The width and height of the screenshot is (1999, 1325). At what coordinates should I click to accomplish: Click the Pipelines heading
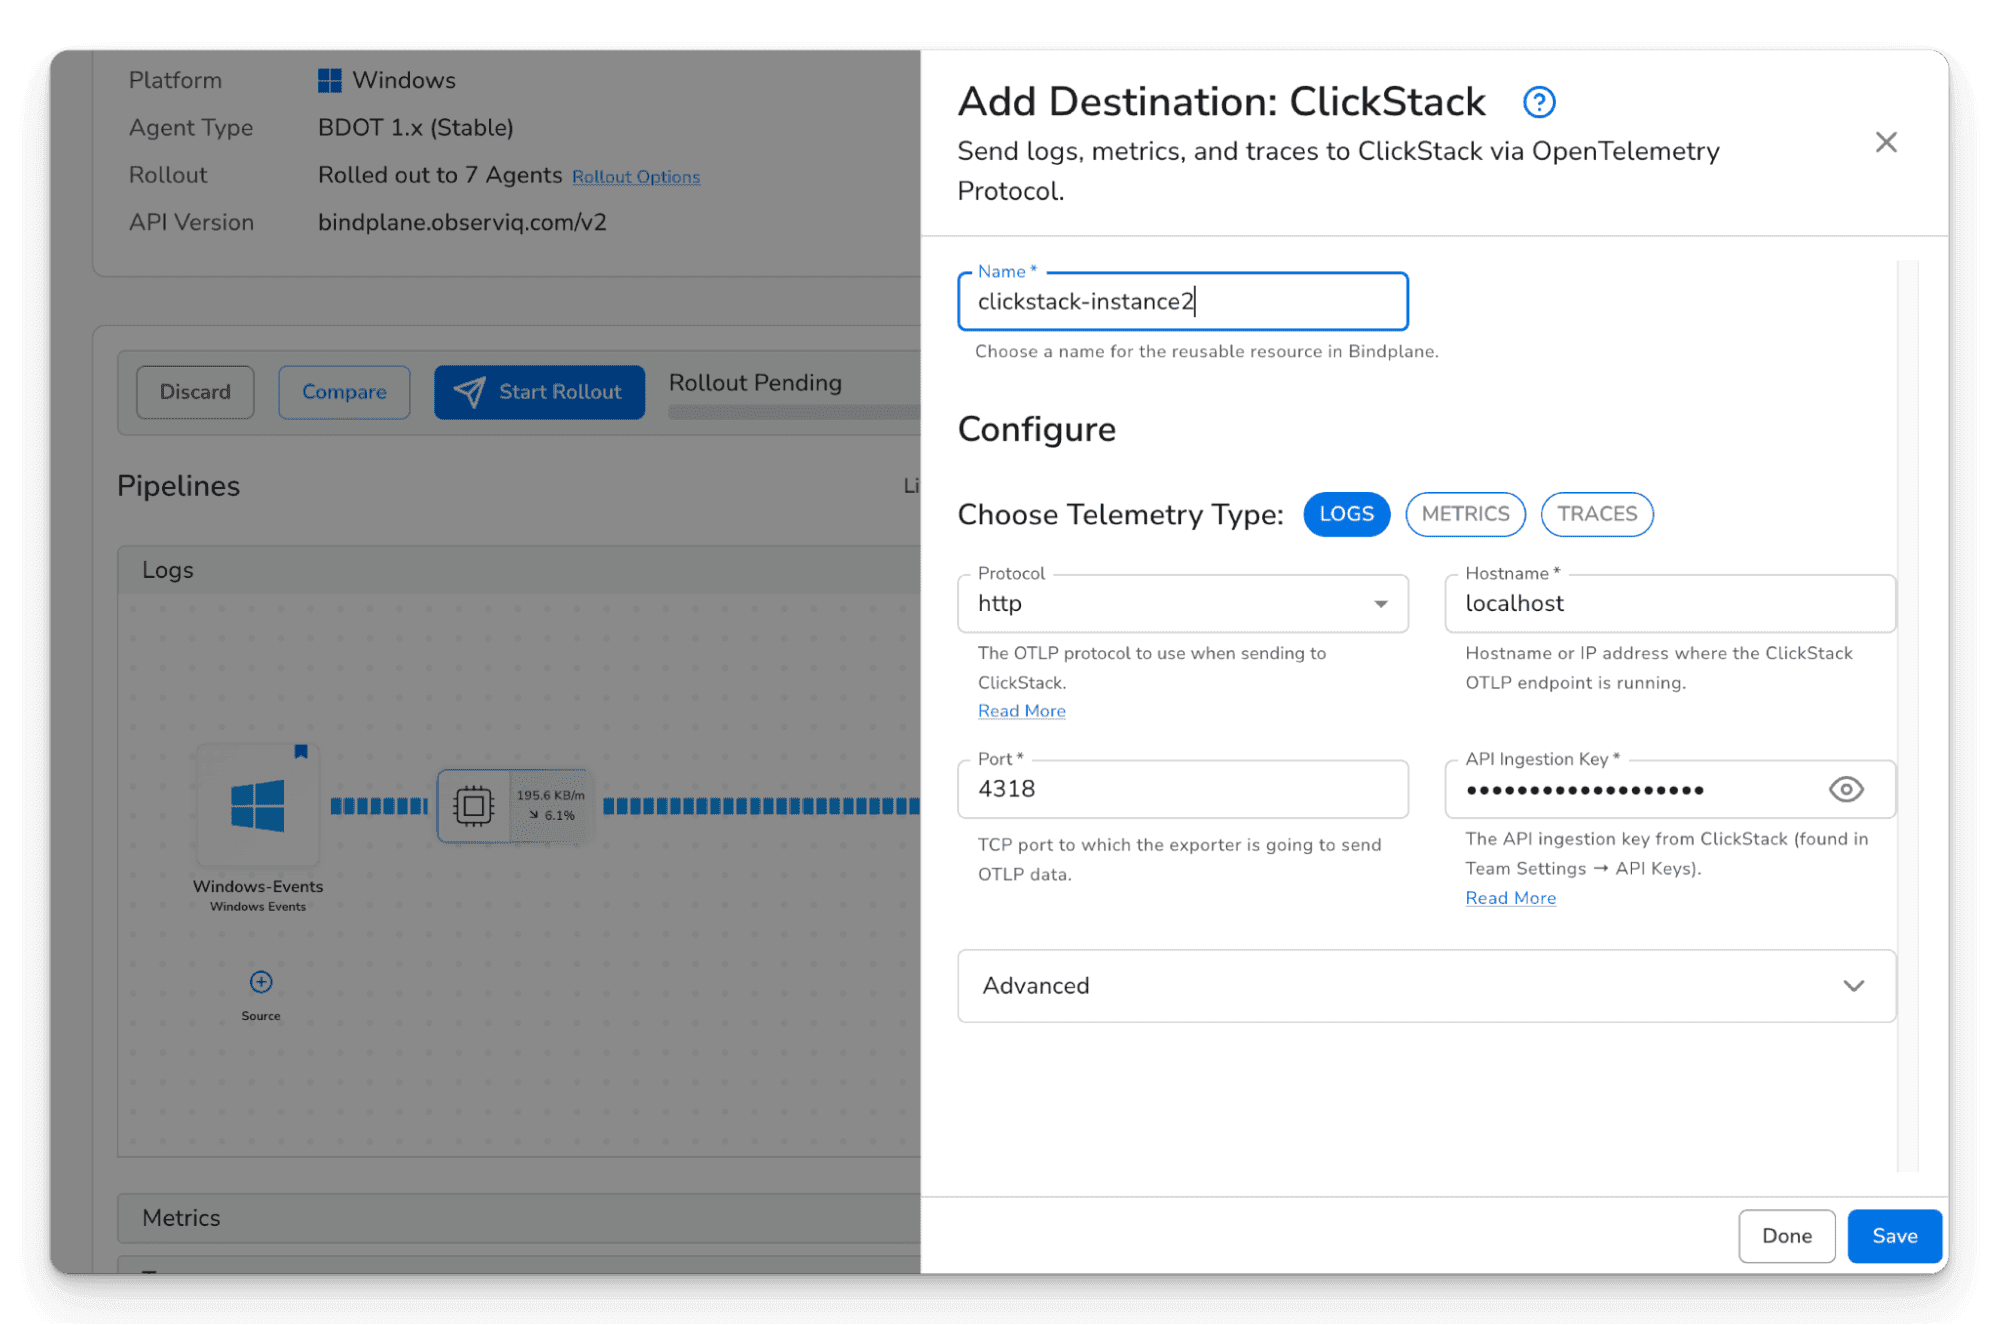click(x=178, y=486)
